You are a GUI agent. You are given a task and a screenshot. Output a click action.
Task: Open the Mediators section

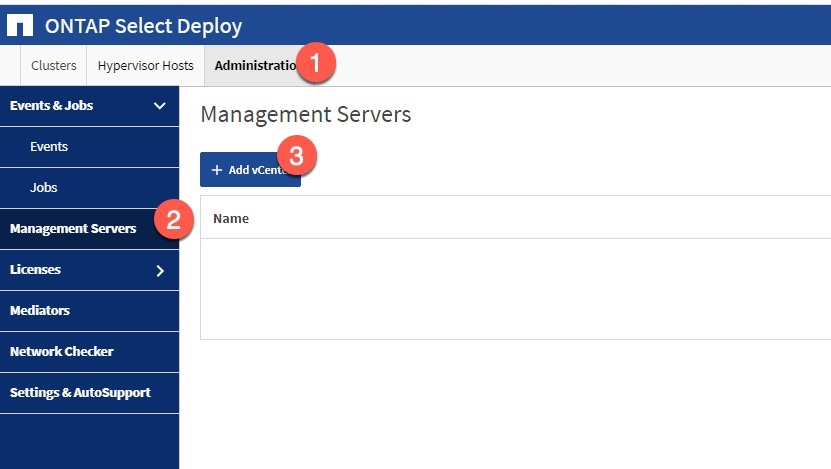pyautogui.click(x=40, y=311)
